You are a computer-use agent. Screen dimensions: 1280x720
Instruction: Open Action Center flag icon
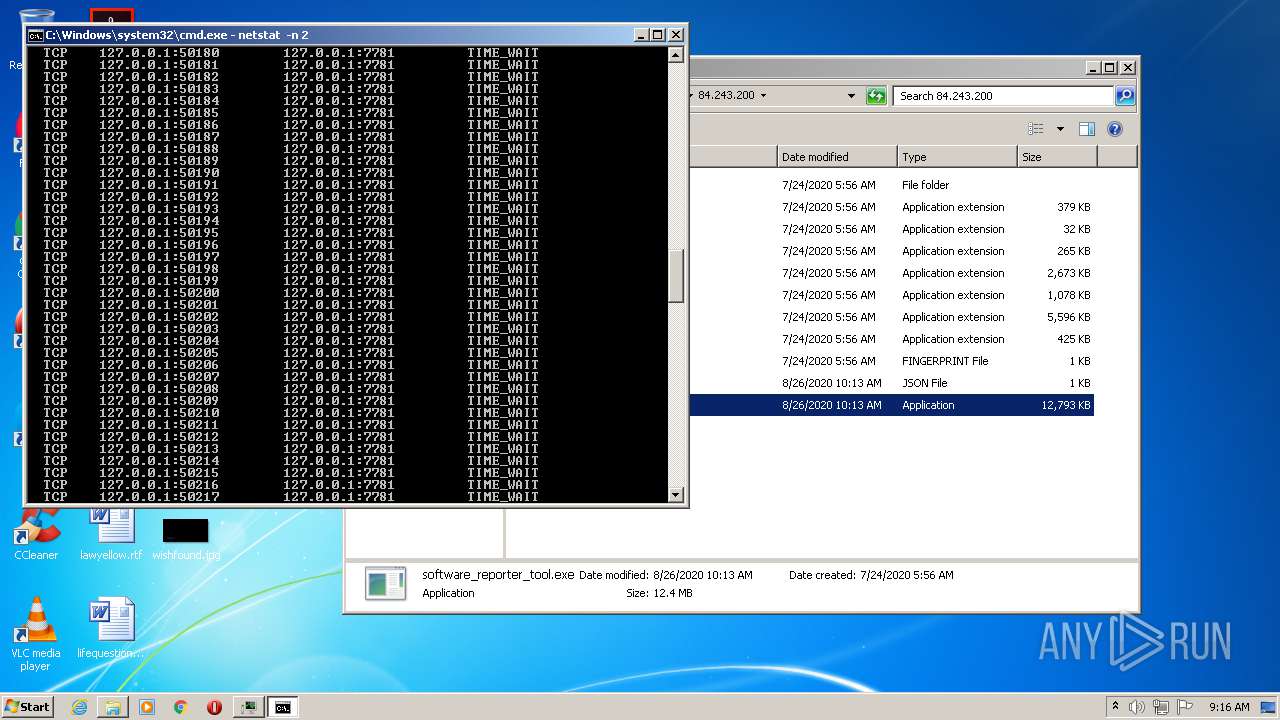[x=1185, y=707]
